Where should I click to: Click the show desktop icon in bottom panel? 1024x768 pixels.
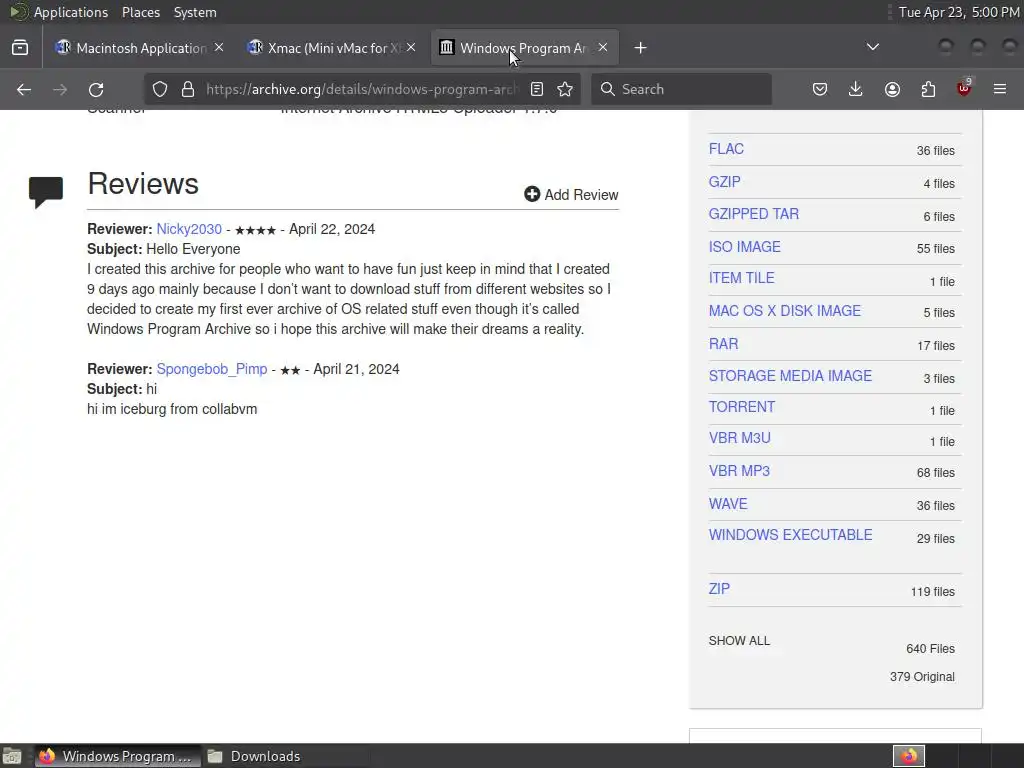point(12,756)
